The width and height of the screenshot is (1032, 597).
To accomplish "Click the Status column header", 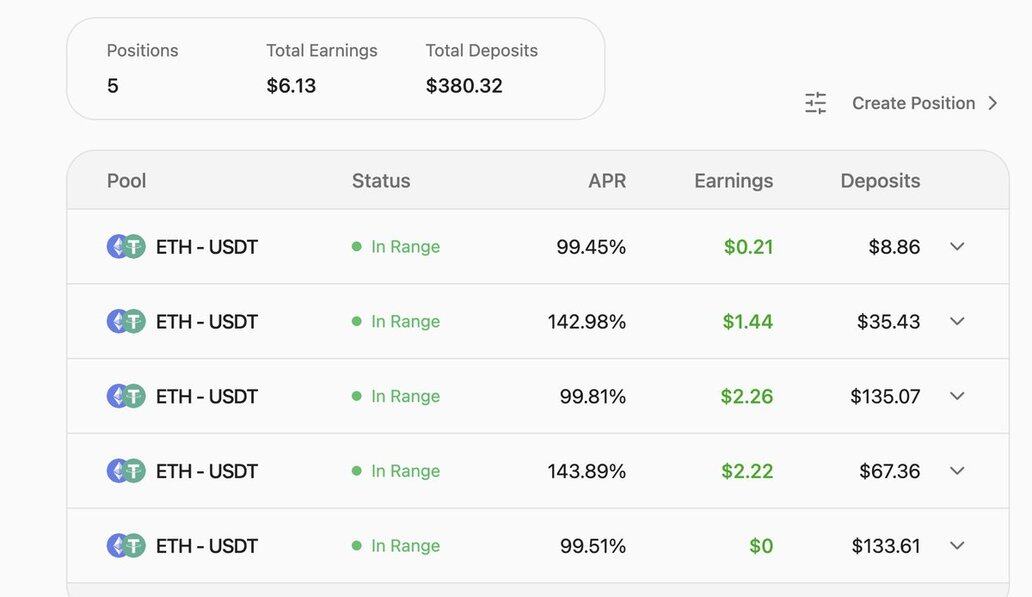I will tap(381, 181).
